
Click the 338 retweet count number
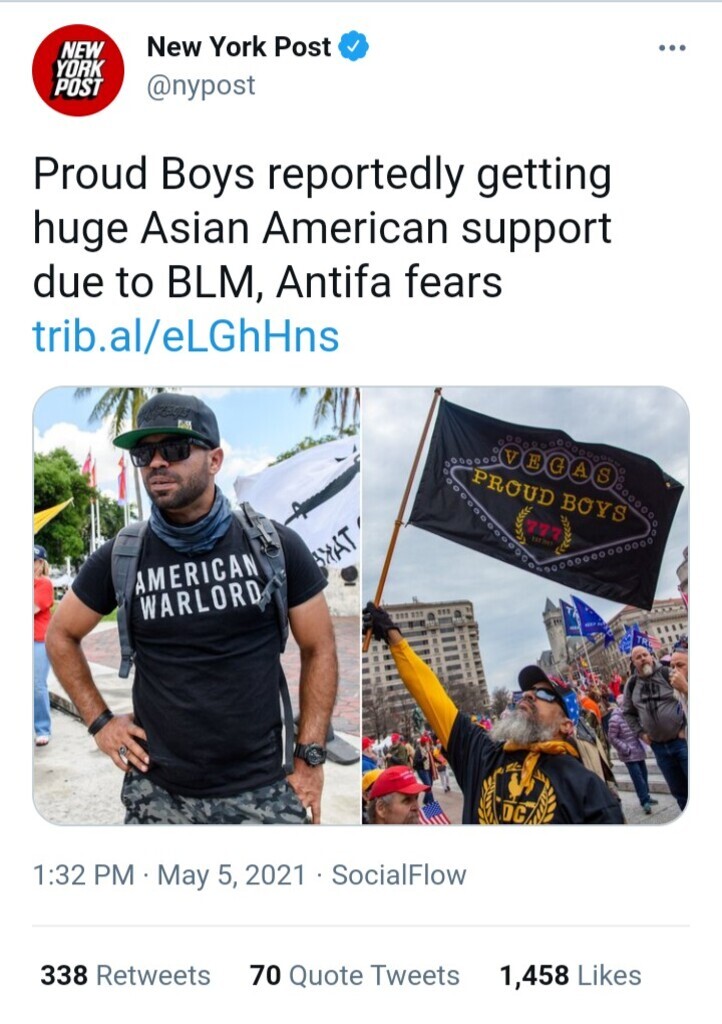point(64,975)
